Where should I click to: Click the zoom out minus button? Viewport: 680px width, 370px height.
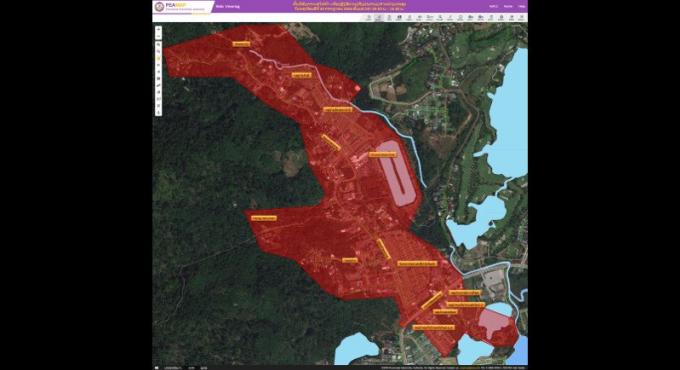point(158,36)
